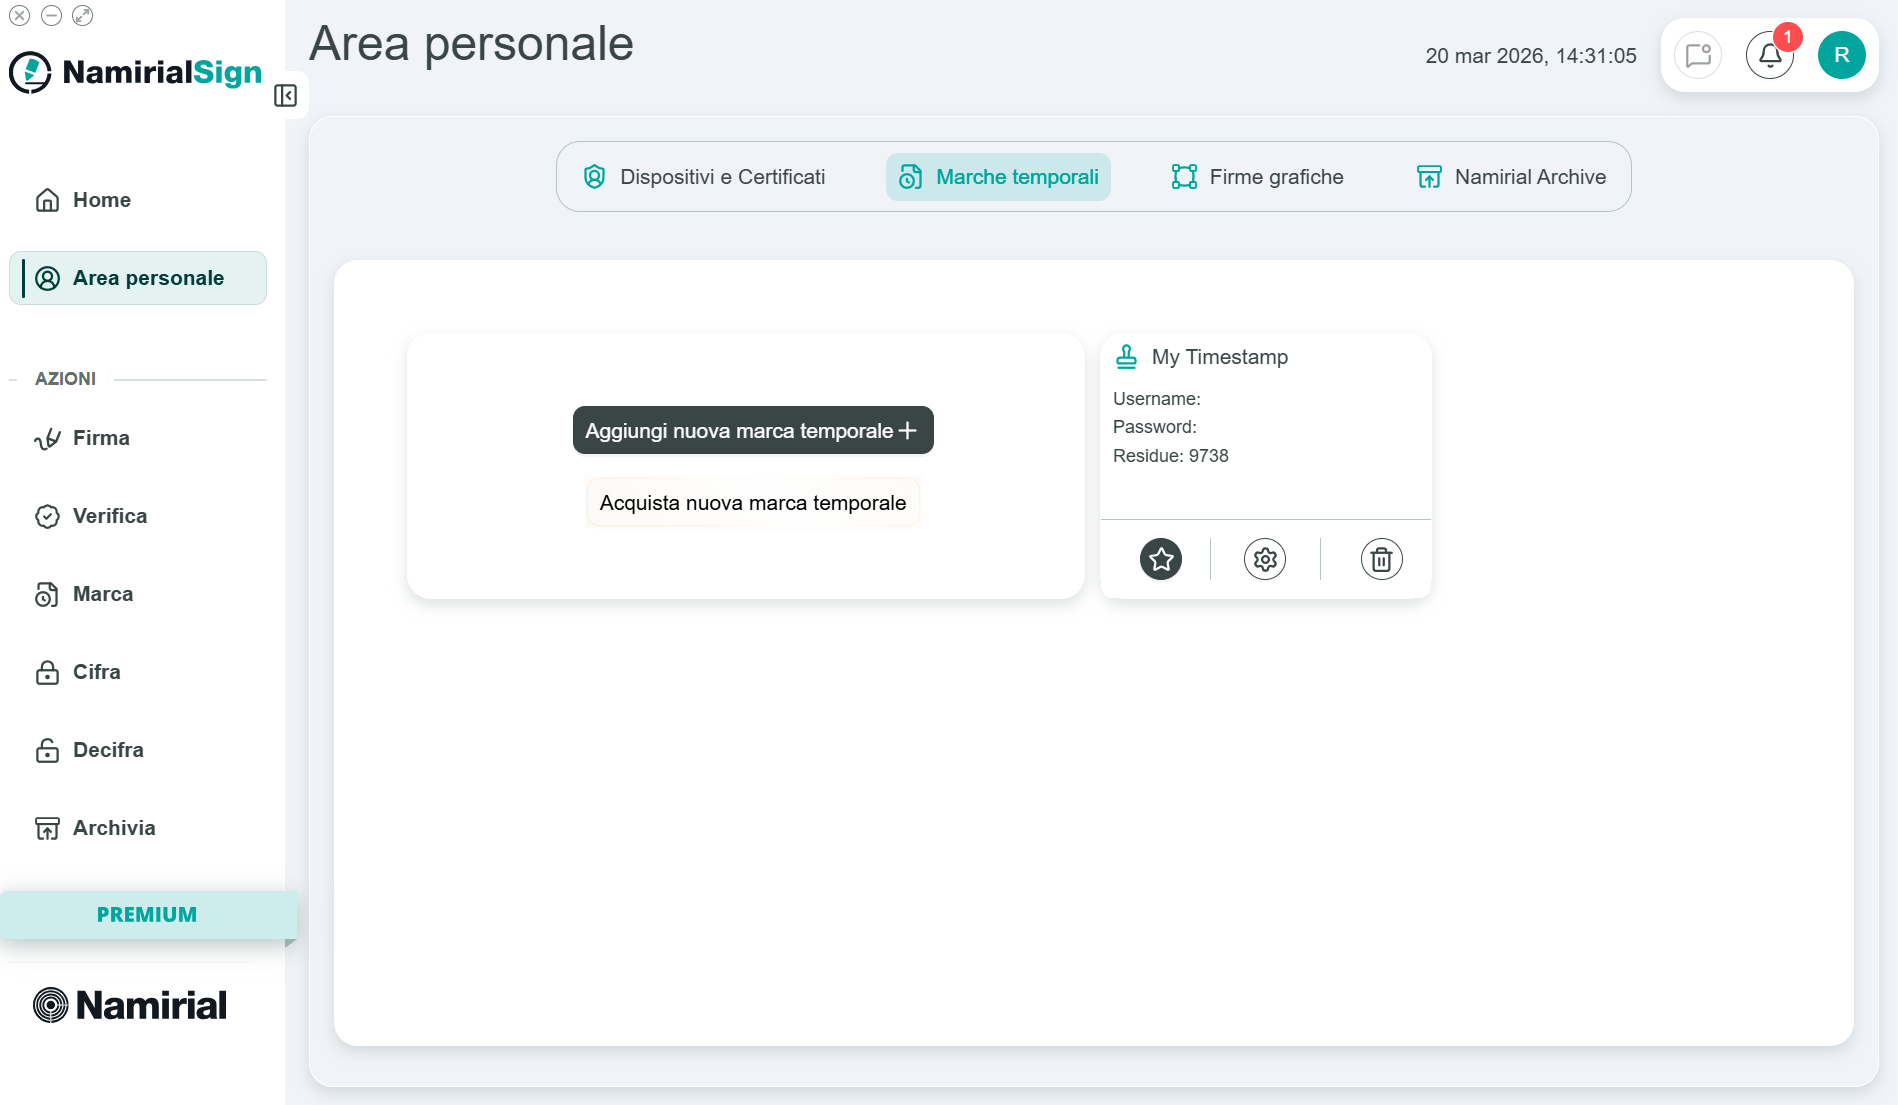Click the Username: label
The height and width of the screenshot is (1105, 1898).
coord(1157,399)
